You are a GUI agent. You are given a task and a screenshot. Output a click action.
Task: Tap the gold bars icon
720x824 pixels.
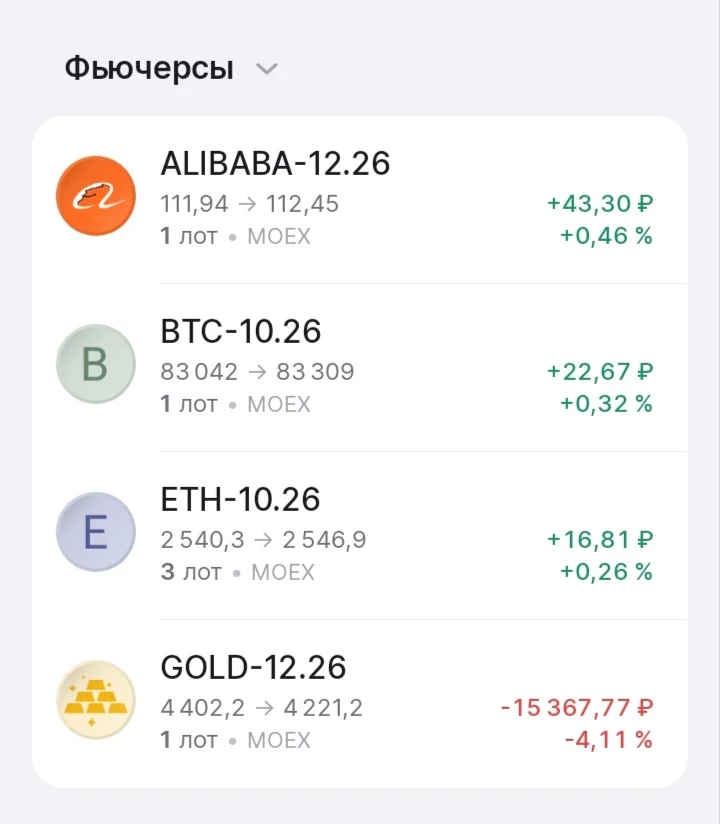point(96,700)
